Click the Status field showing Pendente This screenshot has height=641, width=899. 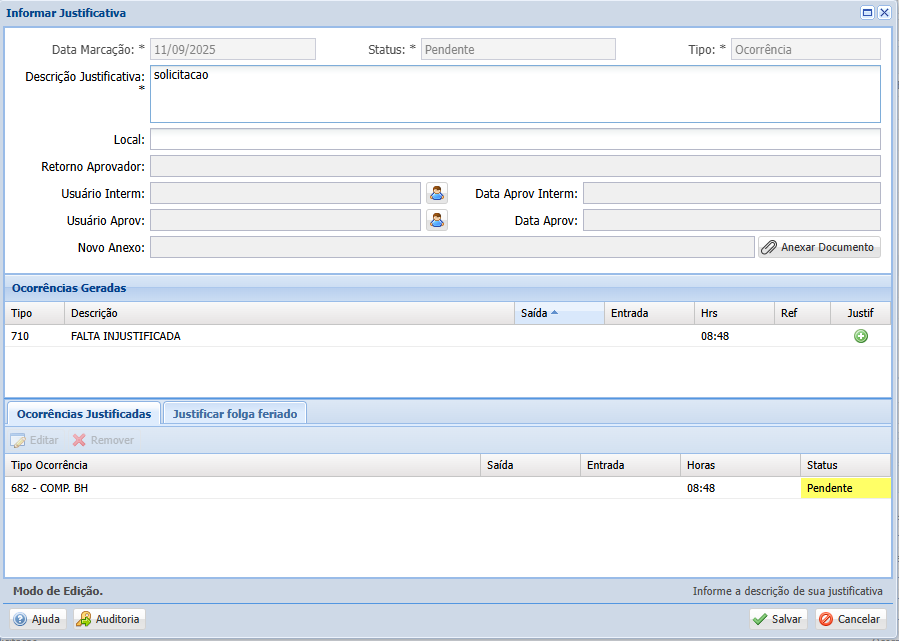(518, 49)
